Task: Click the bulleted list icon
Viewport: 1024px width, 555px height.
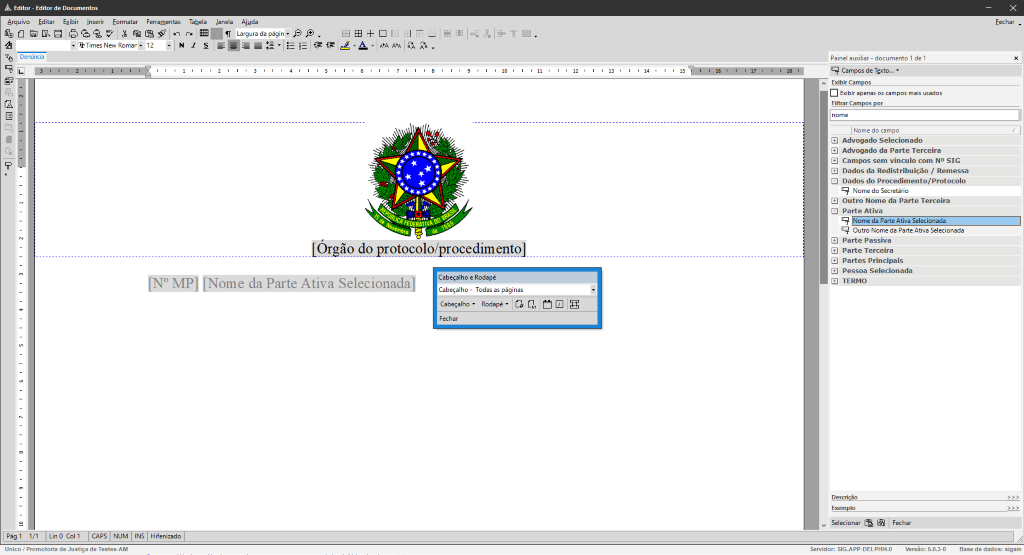Action: coord(291,46)
